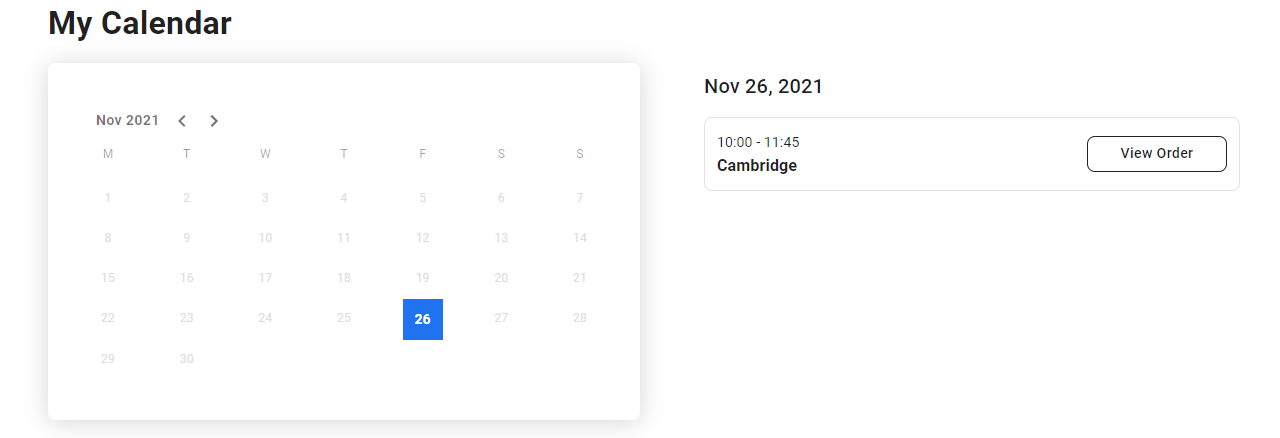Select November 1 in calendar
The height and width of the screenshot is (438, 1280).
tap(108, 198)
